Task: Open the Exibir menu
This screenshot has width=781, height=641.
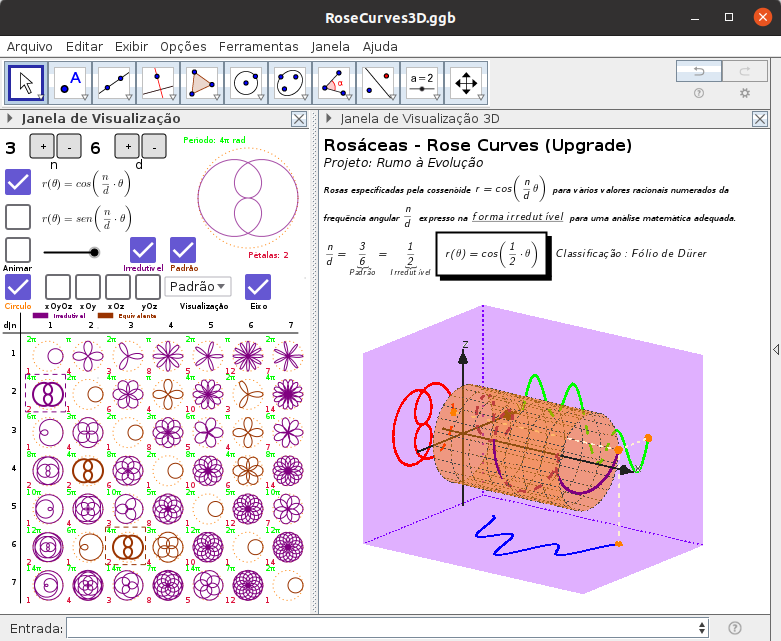Action: click(x=131, y=46)
